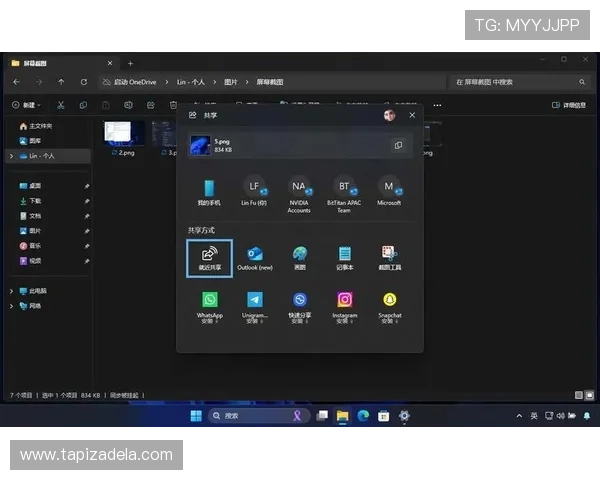The height and width of the screenshot is (480, 600).
Task: Select Nearby Sharing (就近共享) option
Action: pos(210,256)
